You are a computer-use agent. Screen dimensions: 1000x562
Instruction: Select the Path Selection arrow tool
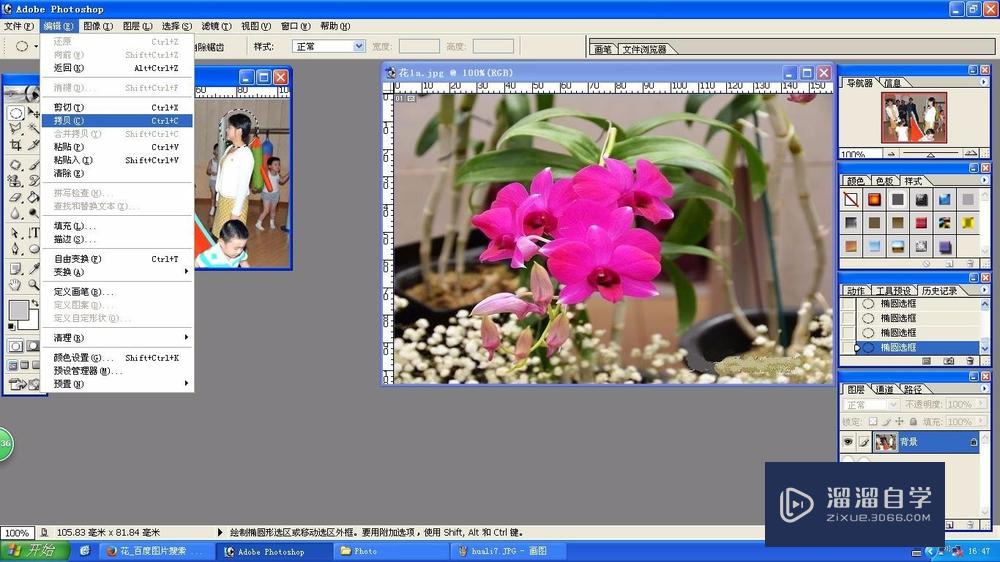15,233
